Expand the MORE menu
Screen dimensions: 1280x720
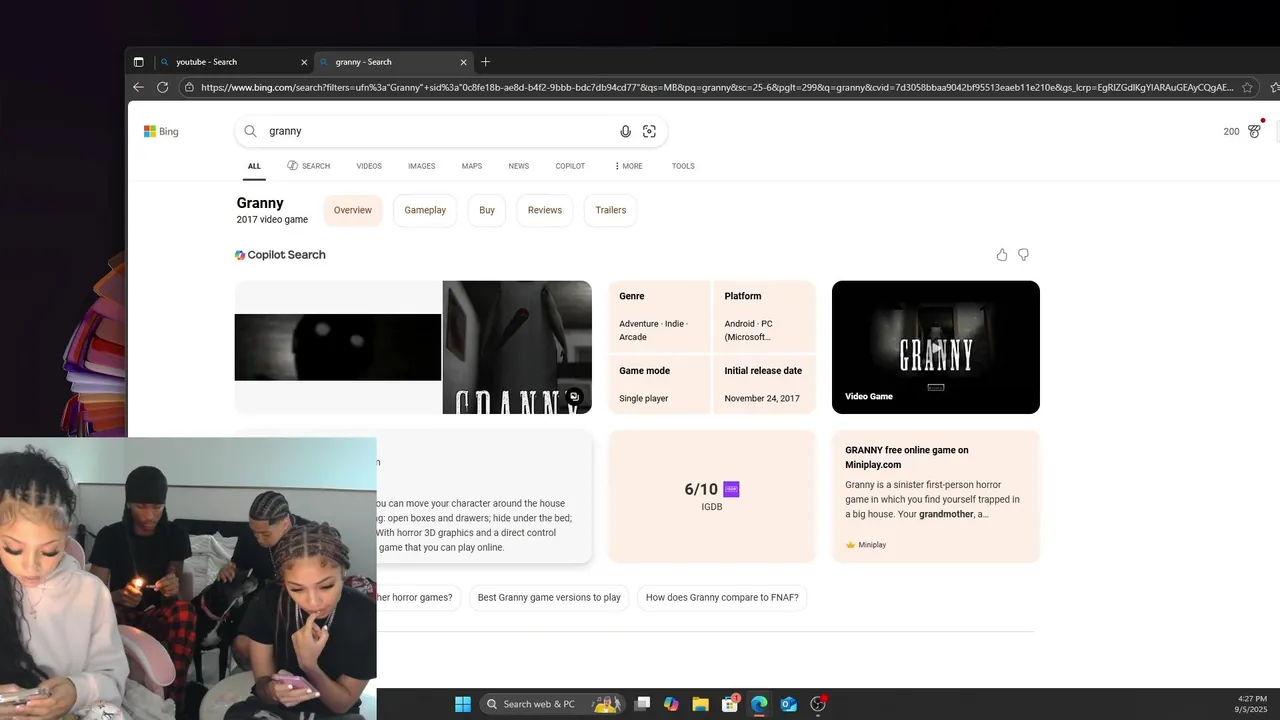pos(628,166)
